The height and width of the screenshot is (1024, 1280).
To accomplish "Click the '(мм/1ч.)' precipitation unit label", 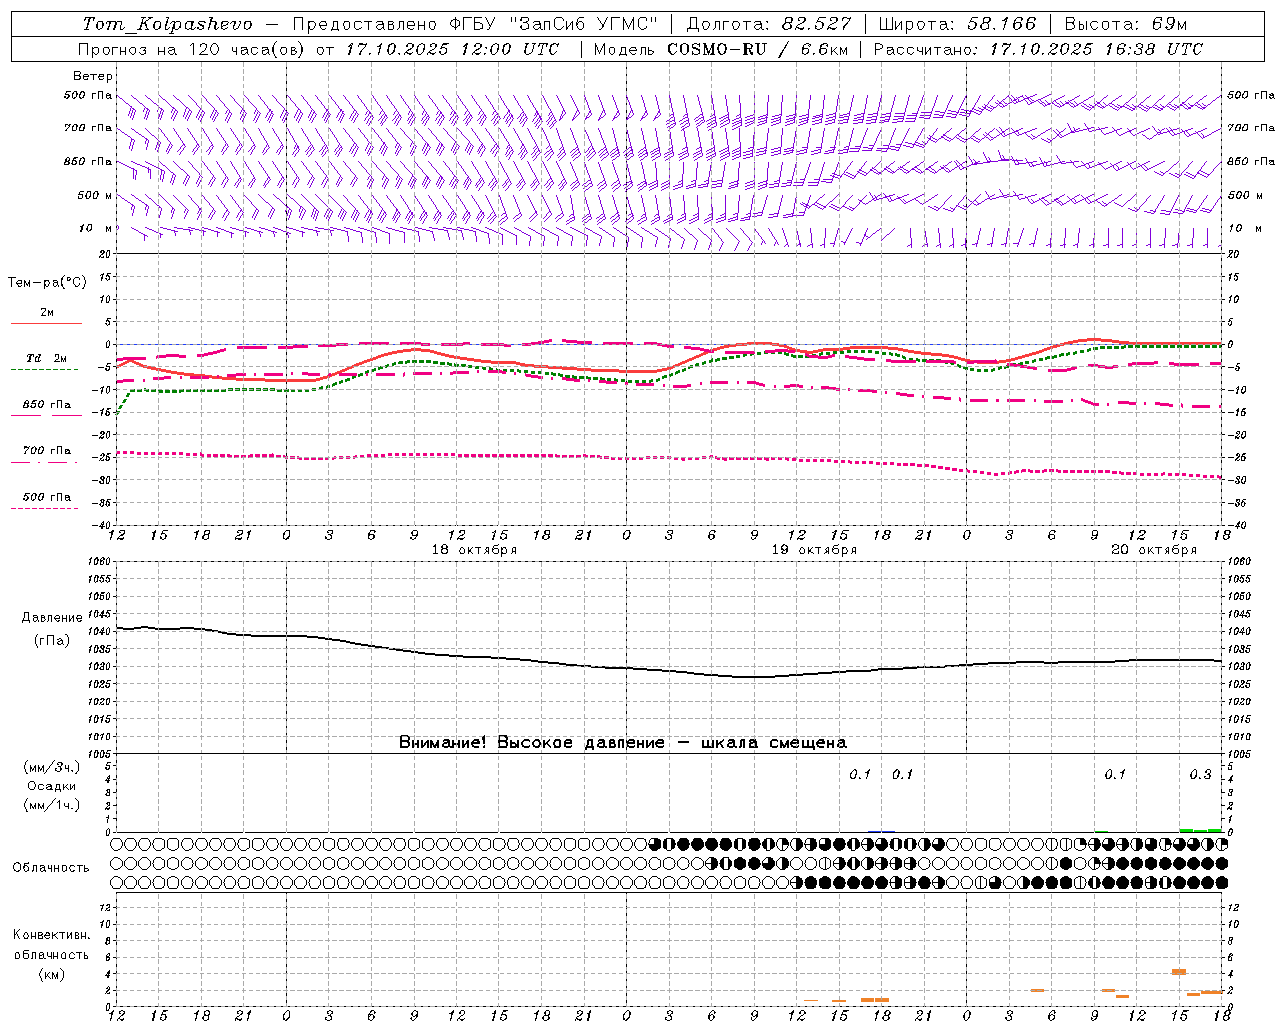I will pos(52,805).
